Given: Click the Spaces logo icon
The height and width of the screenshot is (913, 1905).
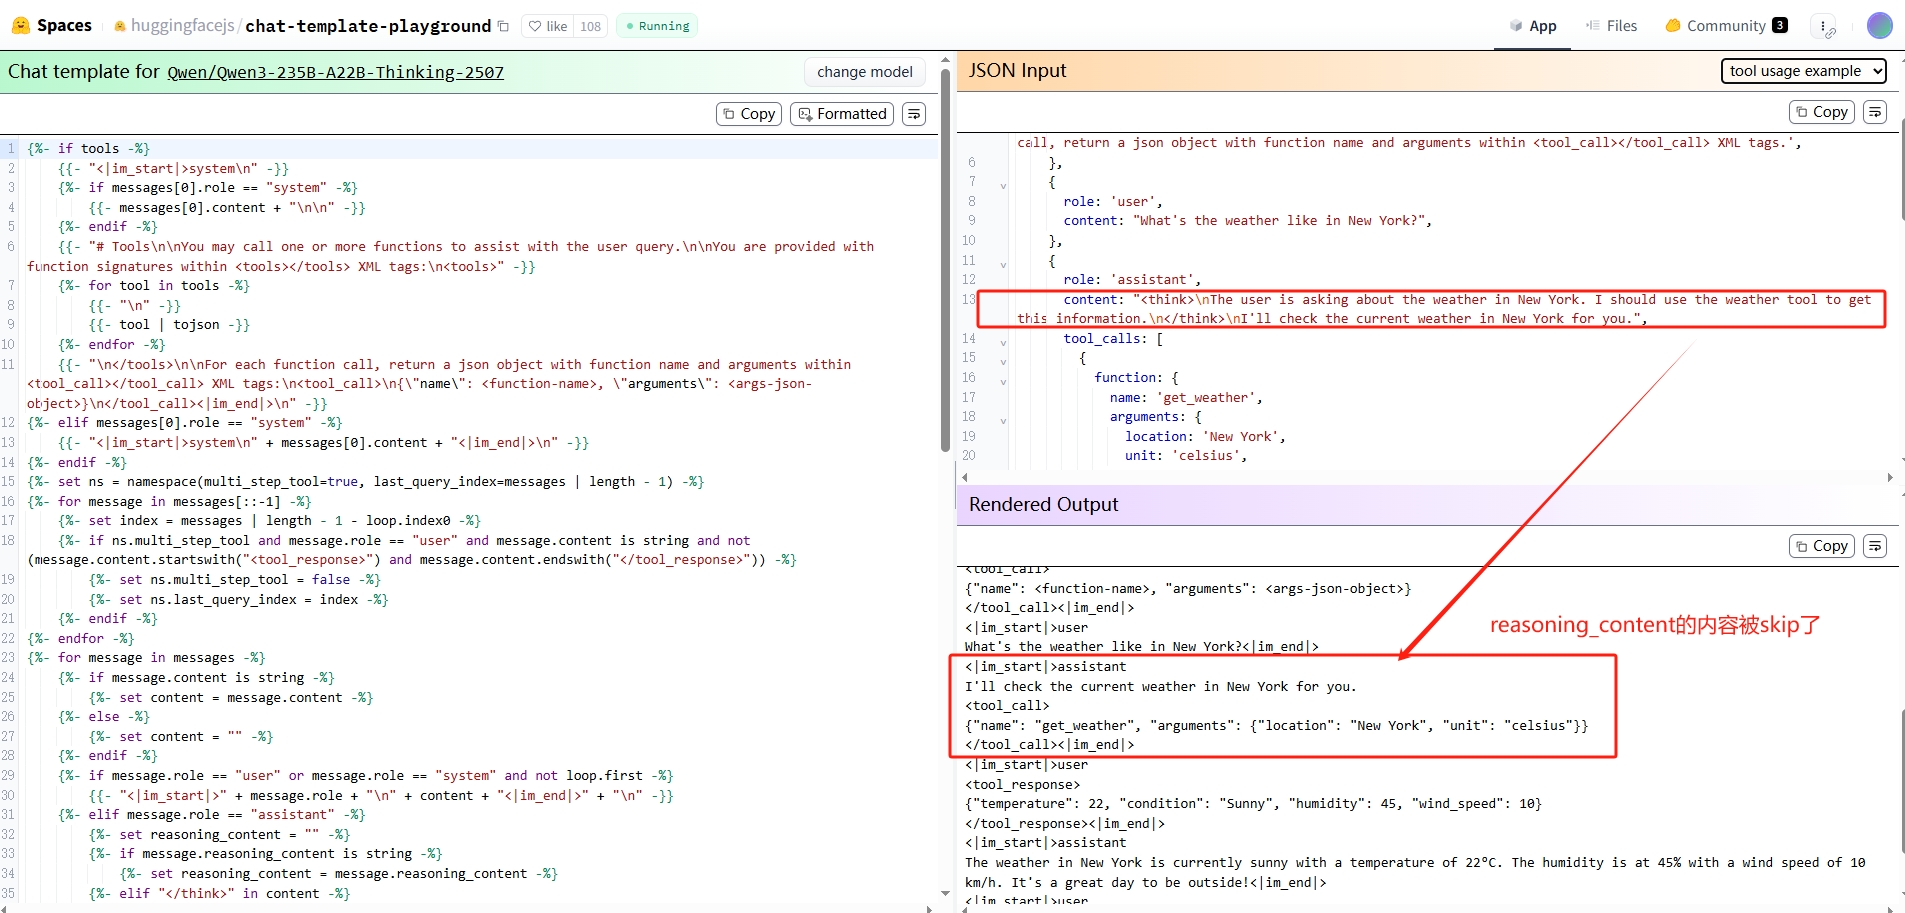Looking at the screenshot, I should [20, 26].
